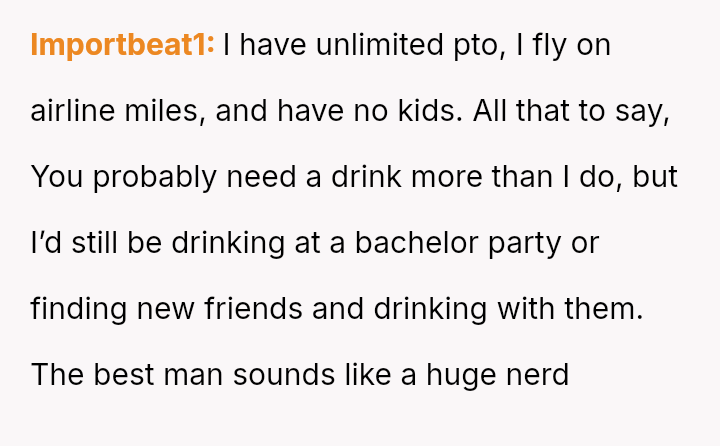Click the phrase "airline miles"
The width and height of the screenshot is (720, 446).
pos(118,111)
